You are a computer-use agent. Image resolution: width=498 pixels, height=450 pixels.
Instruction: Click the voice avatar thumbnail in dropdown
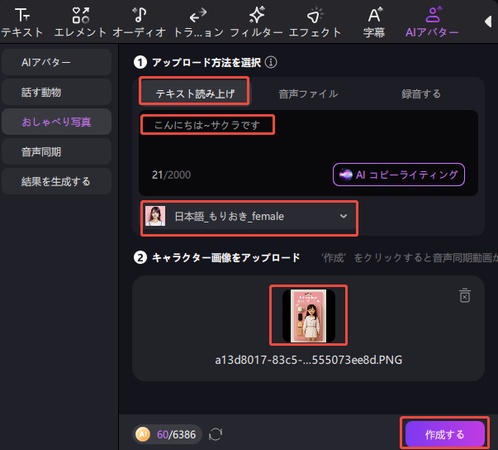pos(155,216)
